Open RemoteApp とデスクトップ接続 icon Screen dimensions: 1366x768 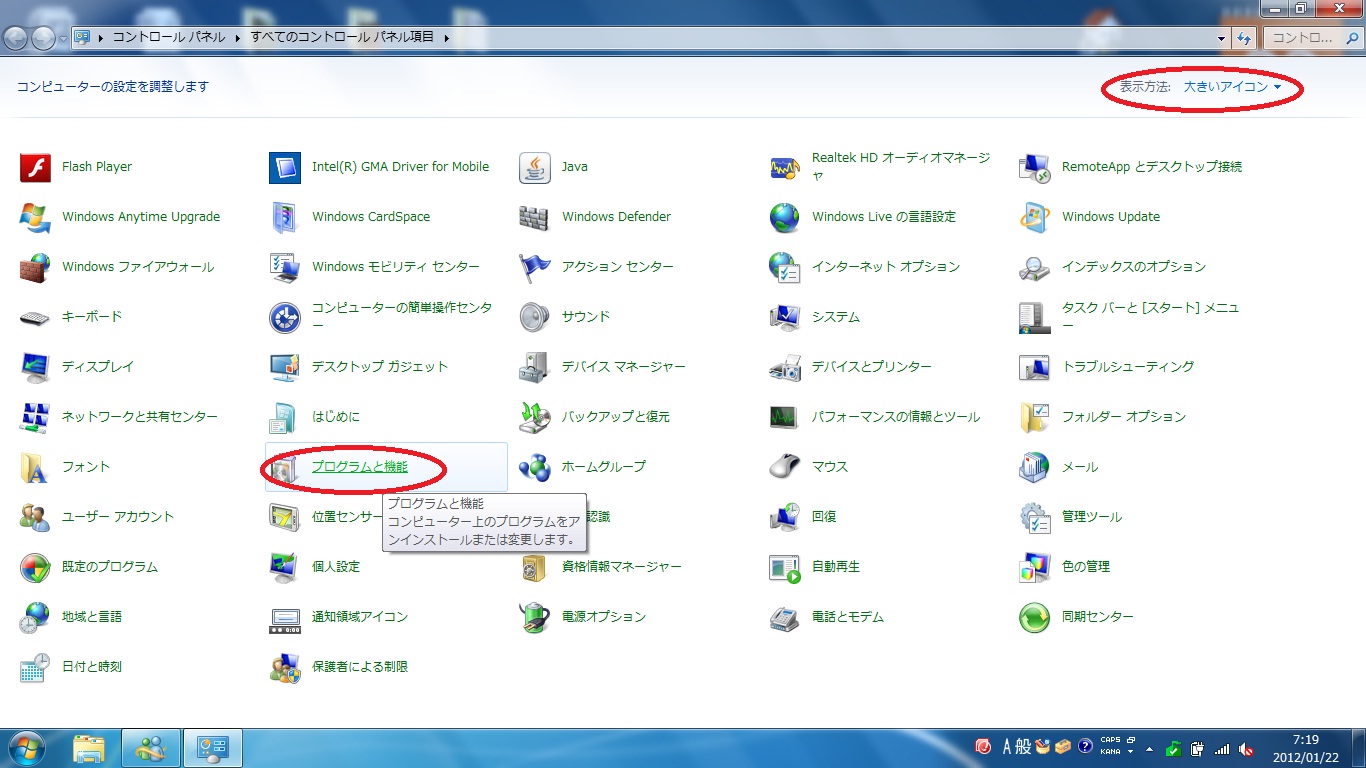coord(1035,167)
